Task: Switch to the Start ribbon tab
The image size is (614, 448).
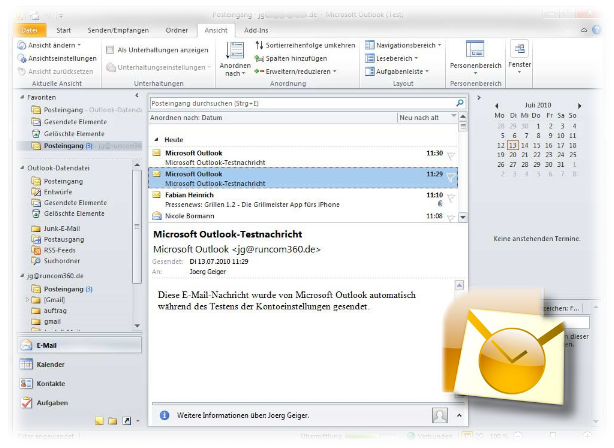Action: pos(63,30)
